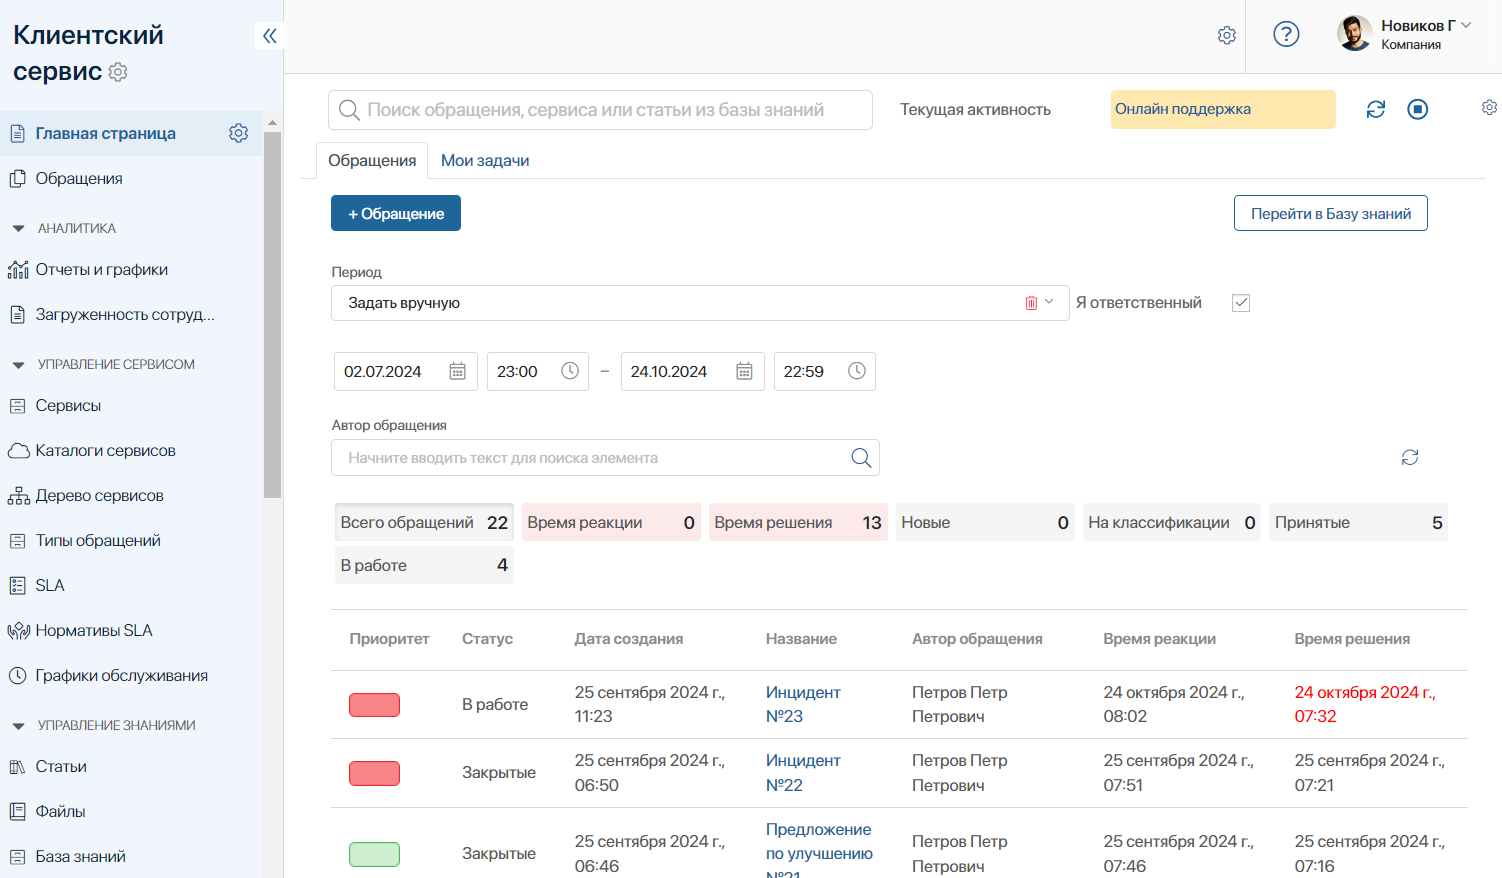Toggle the Я ответственный checkbox

click(x=1241, y=303)
